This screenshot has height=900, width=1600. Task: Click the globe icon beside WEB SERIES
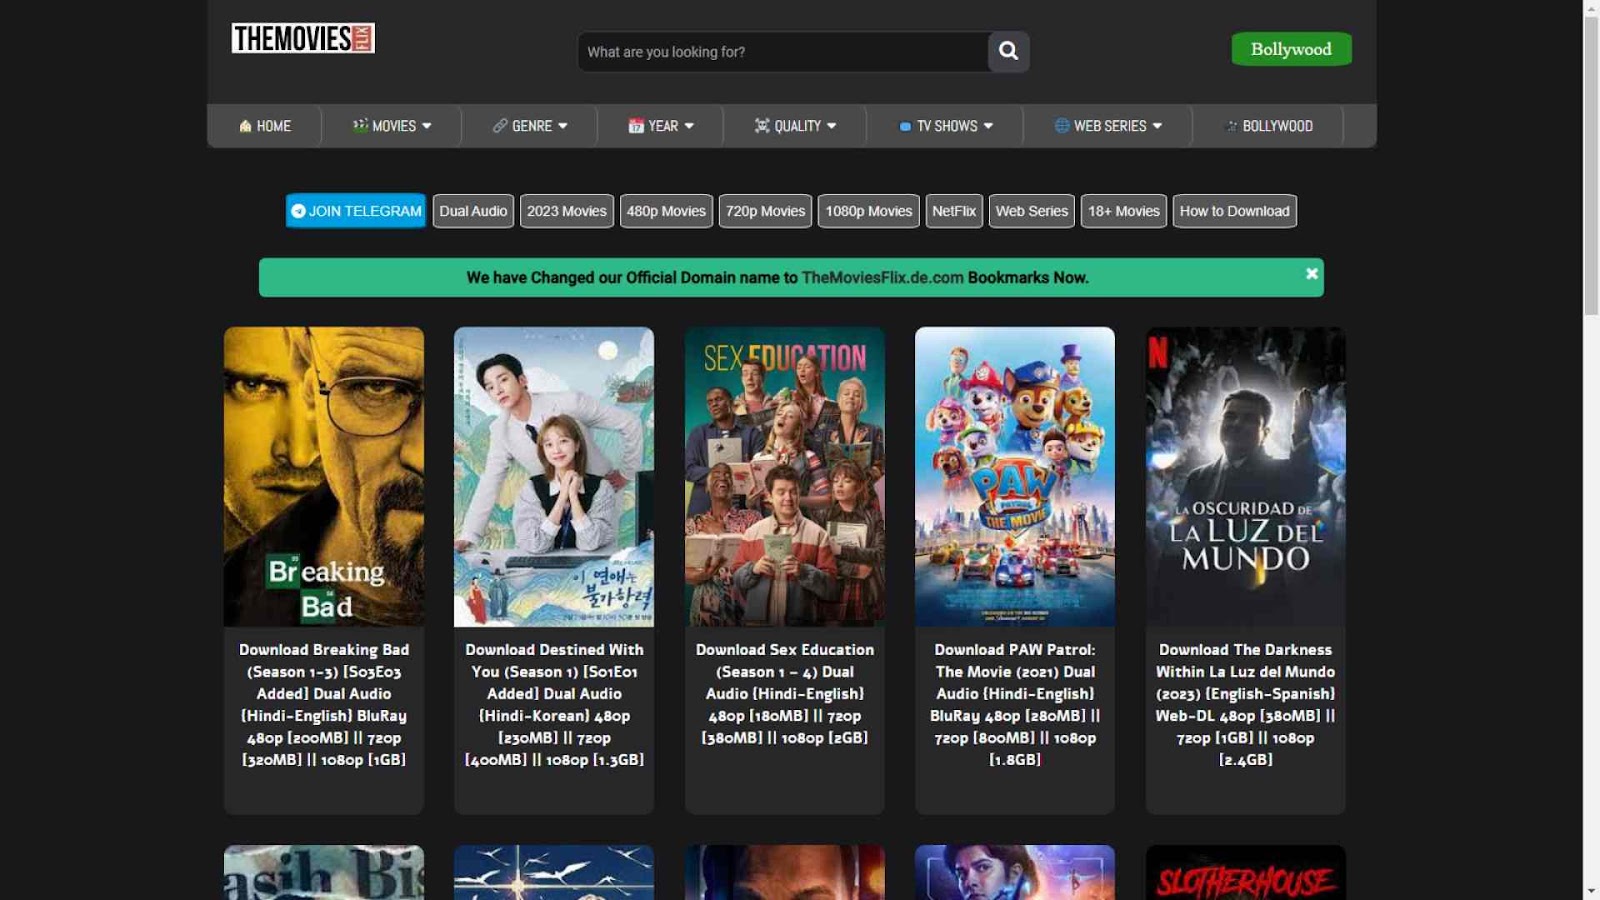[1062, 126]
